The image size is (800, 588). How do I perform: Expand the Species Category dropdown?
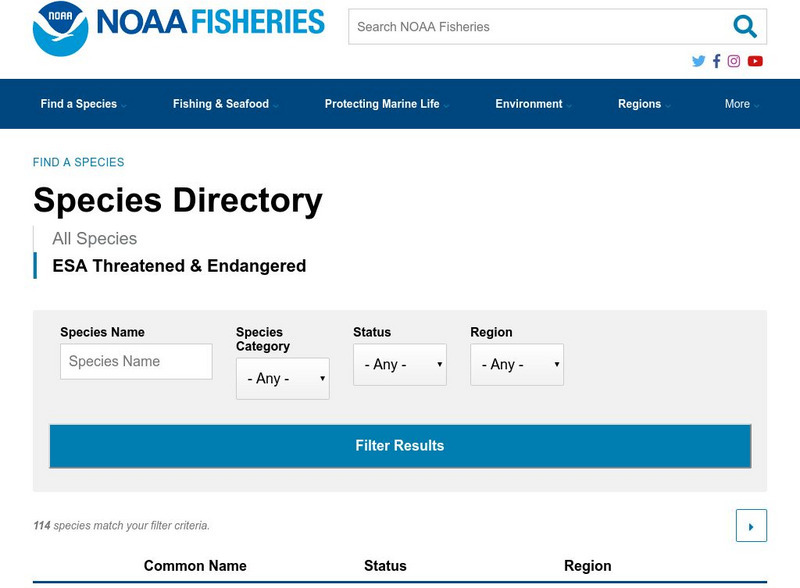282,379
